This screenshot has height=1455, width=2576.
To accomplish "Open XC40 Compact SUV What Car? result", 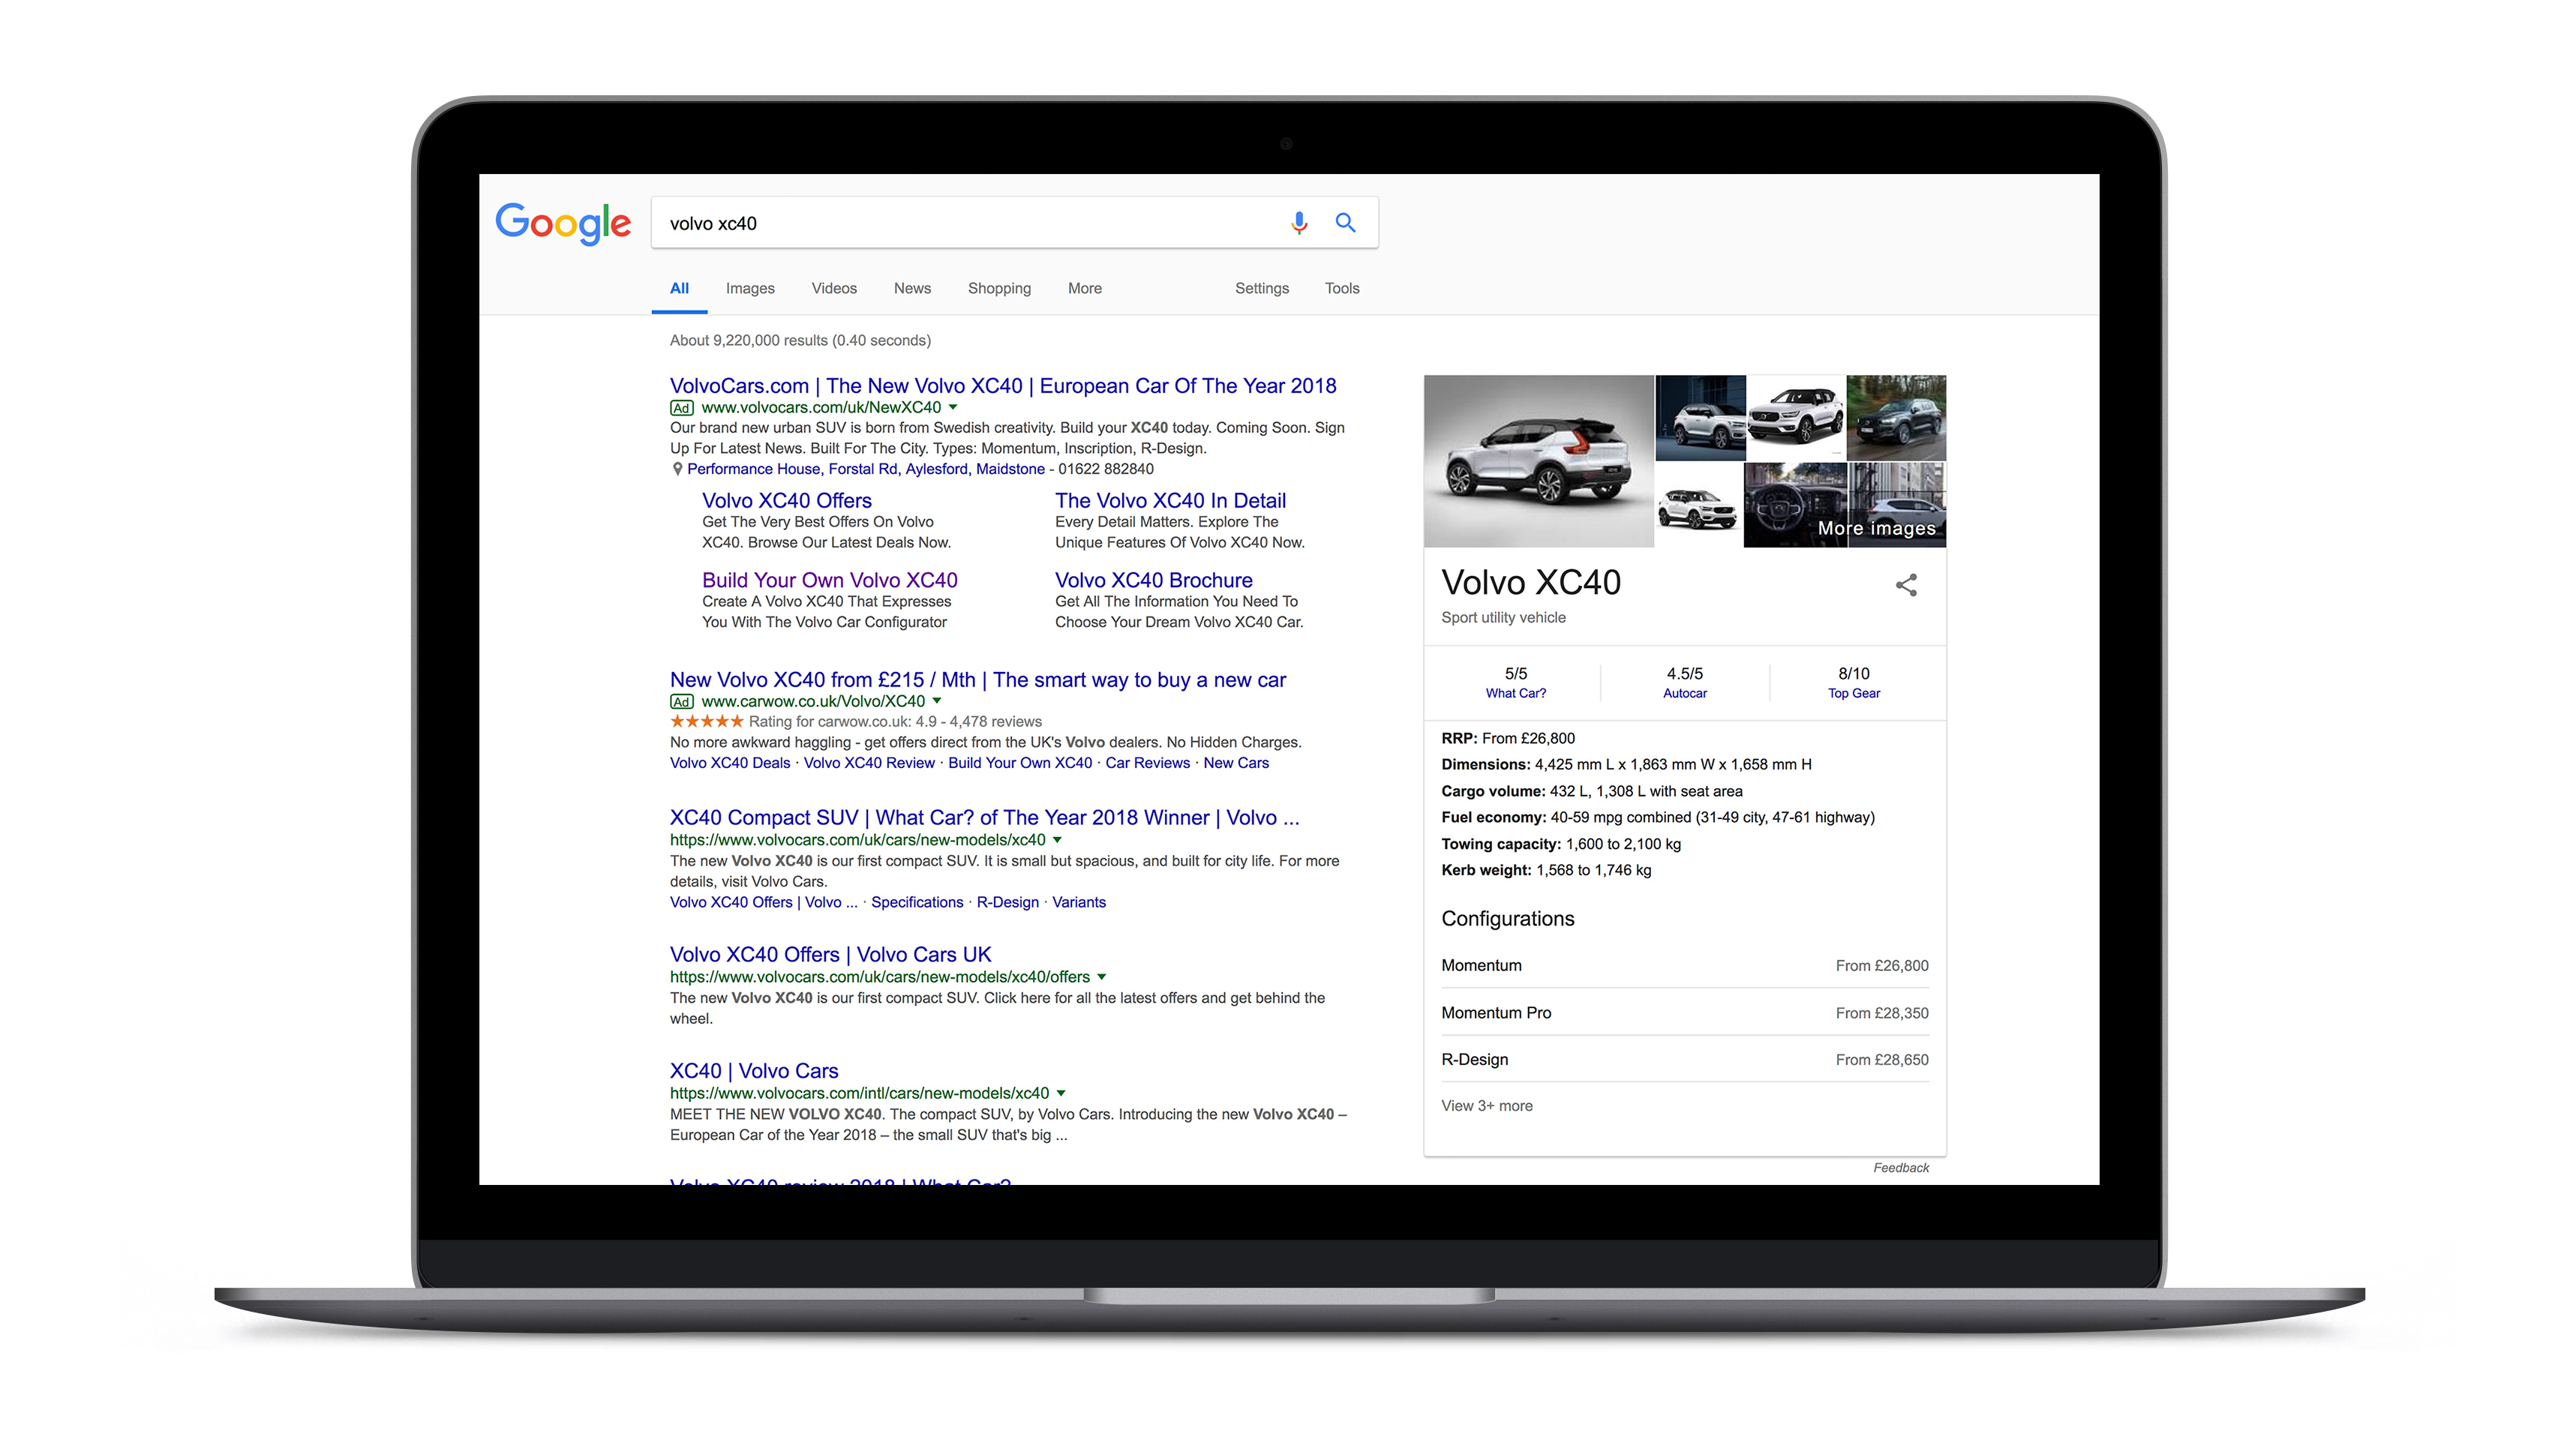I will pos(985,818).
